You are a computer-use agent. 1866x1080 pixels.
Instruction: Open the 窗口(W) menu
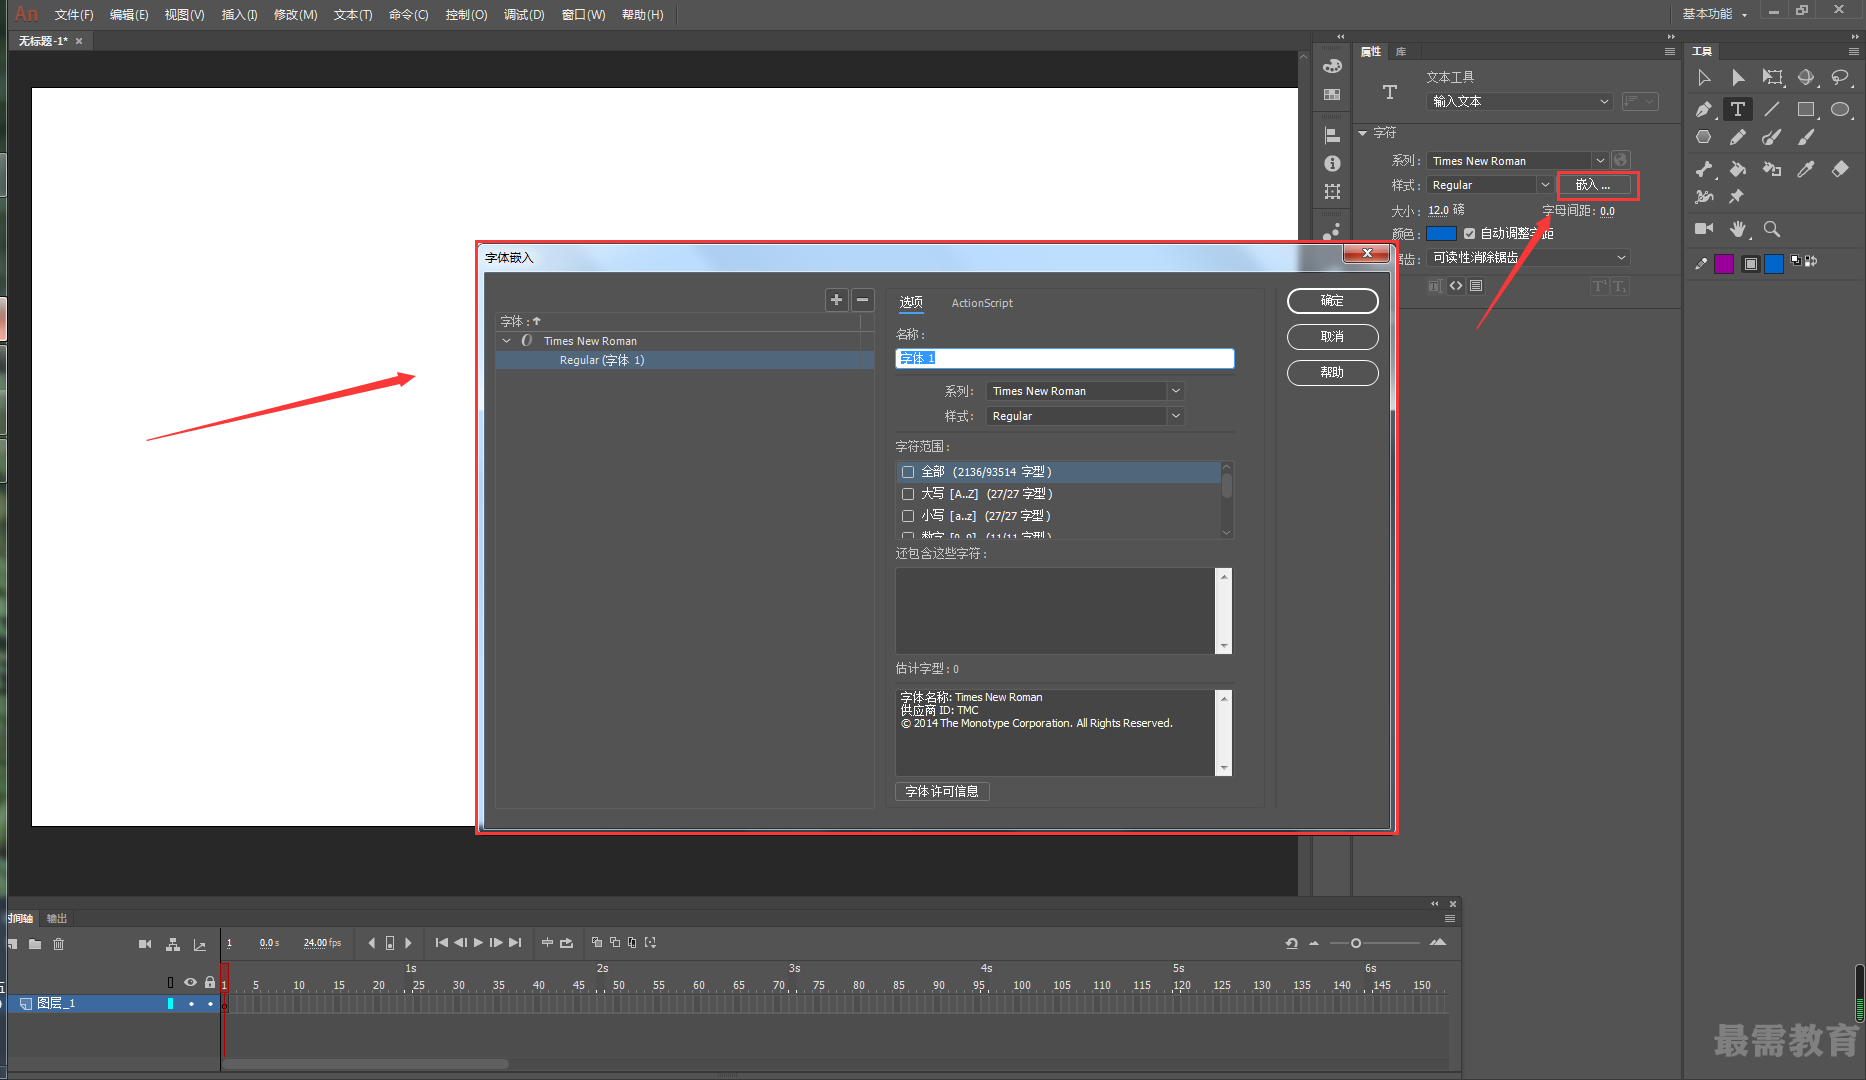coord(584,15)
